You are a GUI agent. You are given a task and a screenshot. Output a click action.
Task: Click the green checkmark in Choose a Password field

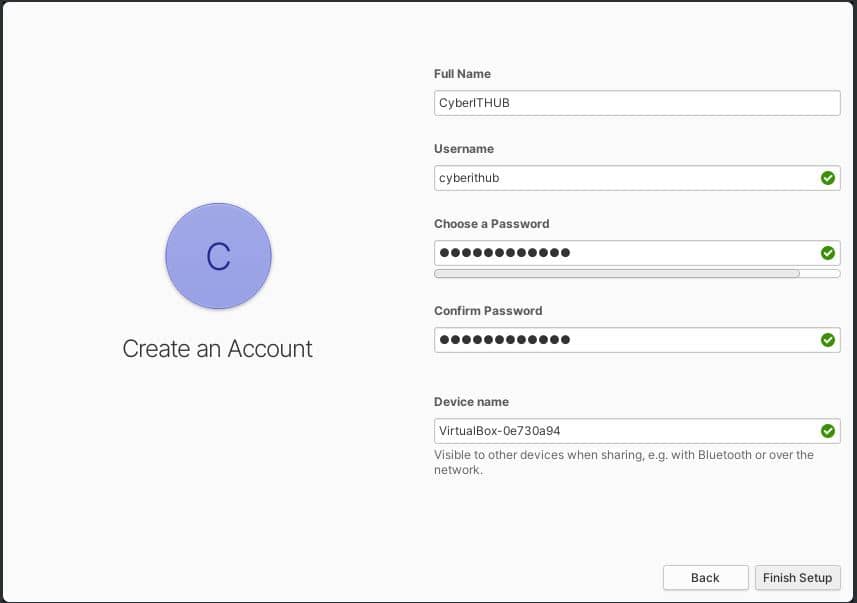pos(827,253)
